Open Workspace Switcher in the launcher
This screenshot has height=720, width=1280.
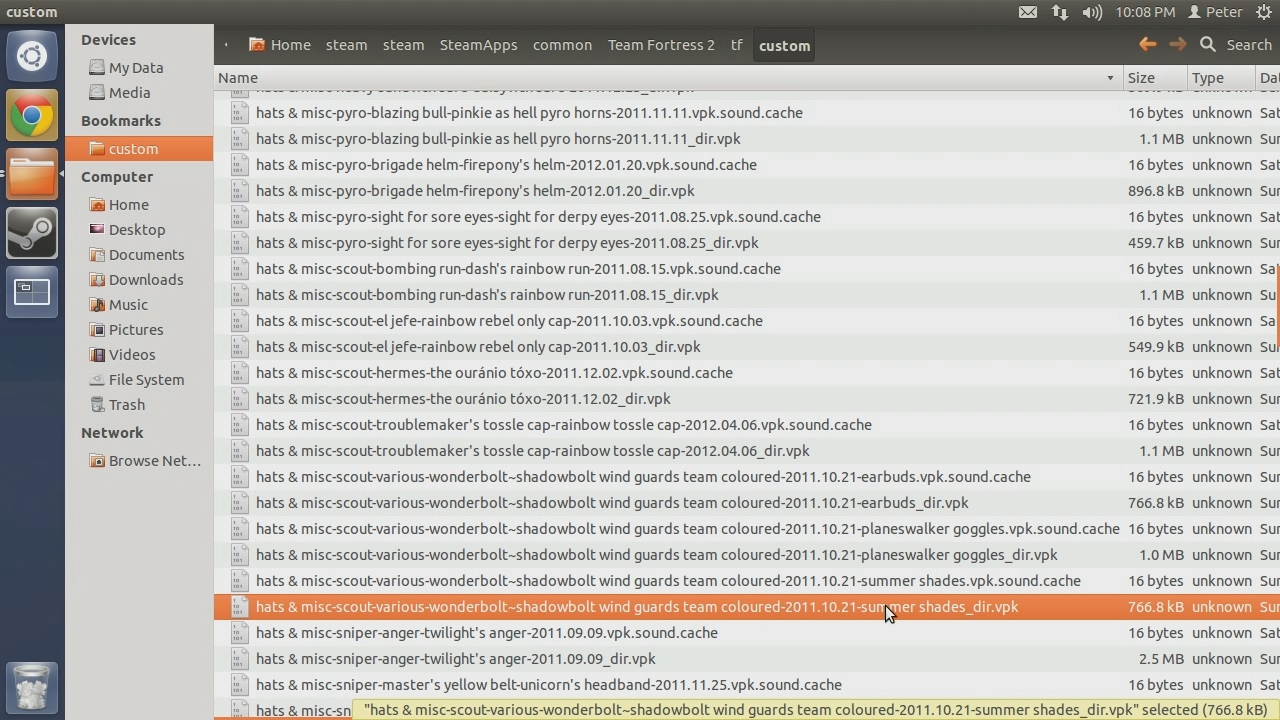point(32,292)
